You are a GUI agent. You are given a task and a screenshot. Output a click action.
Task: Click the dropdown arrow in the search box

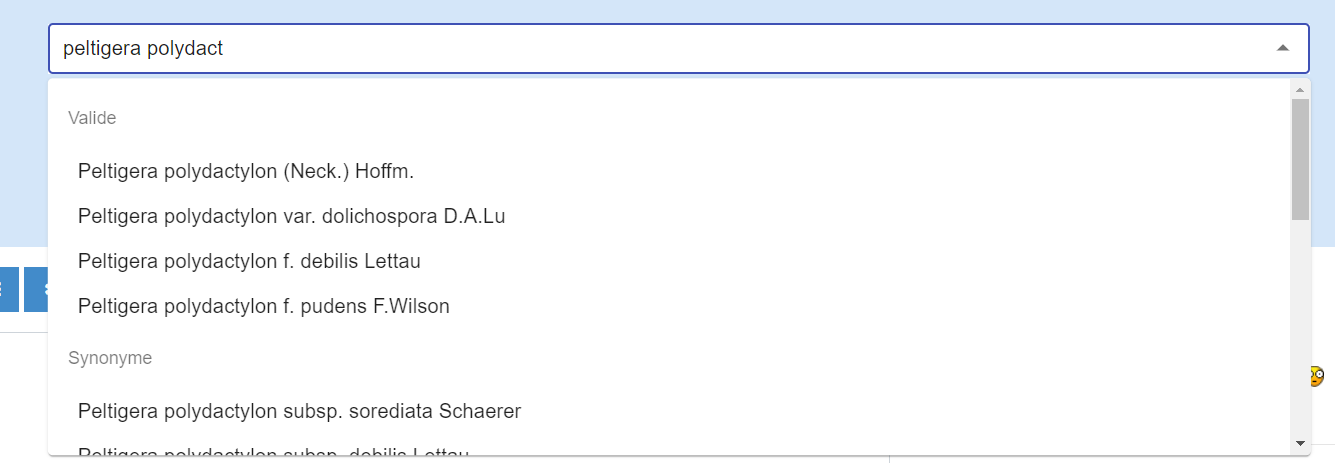pyautogui.click(x=1282, y=48)
